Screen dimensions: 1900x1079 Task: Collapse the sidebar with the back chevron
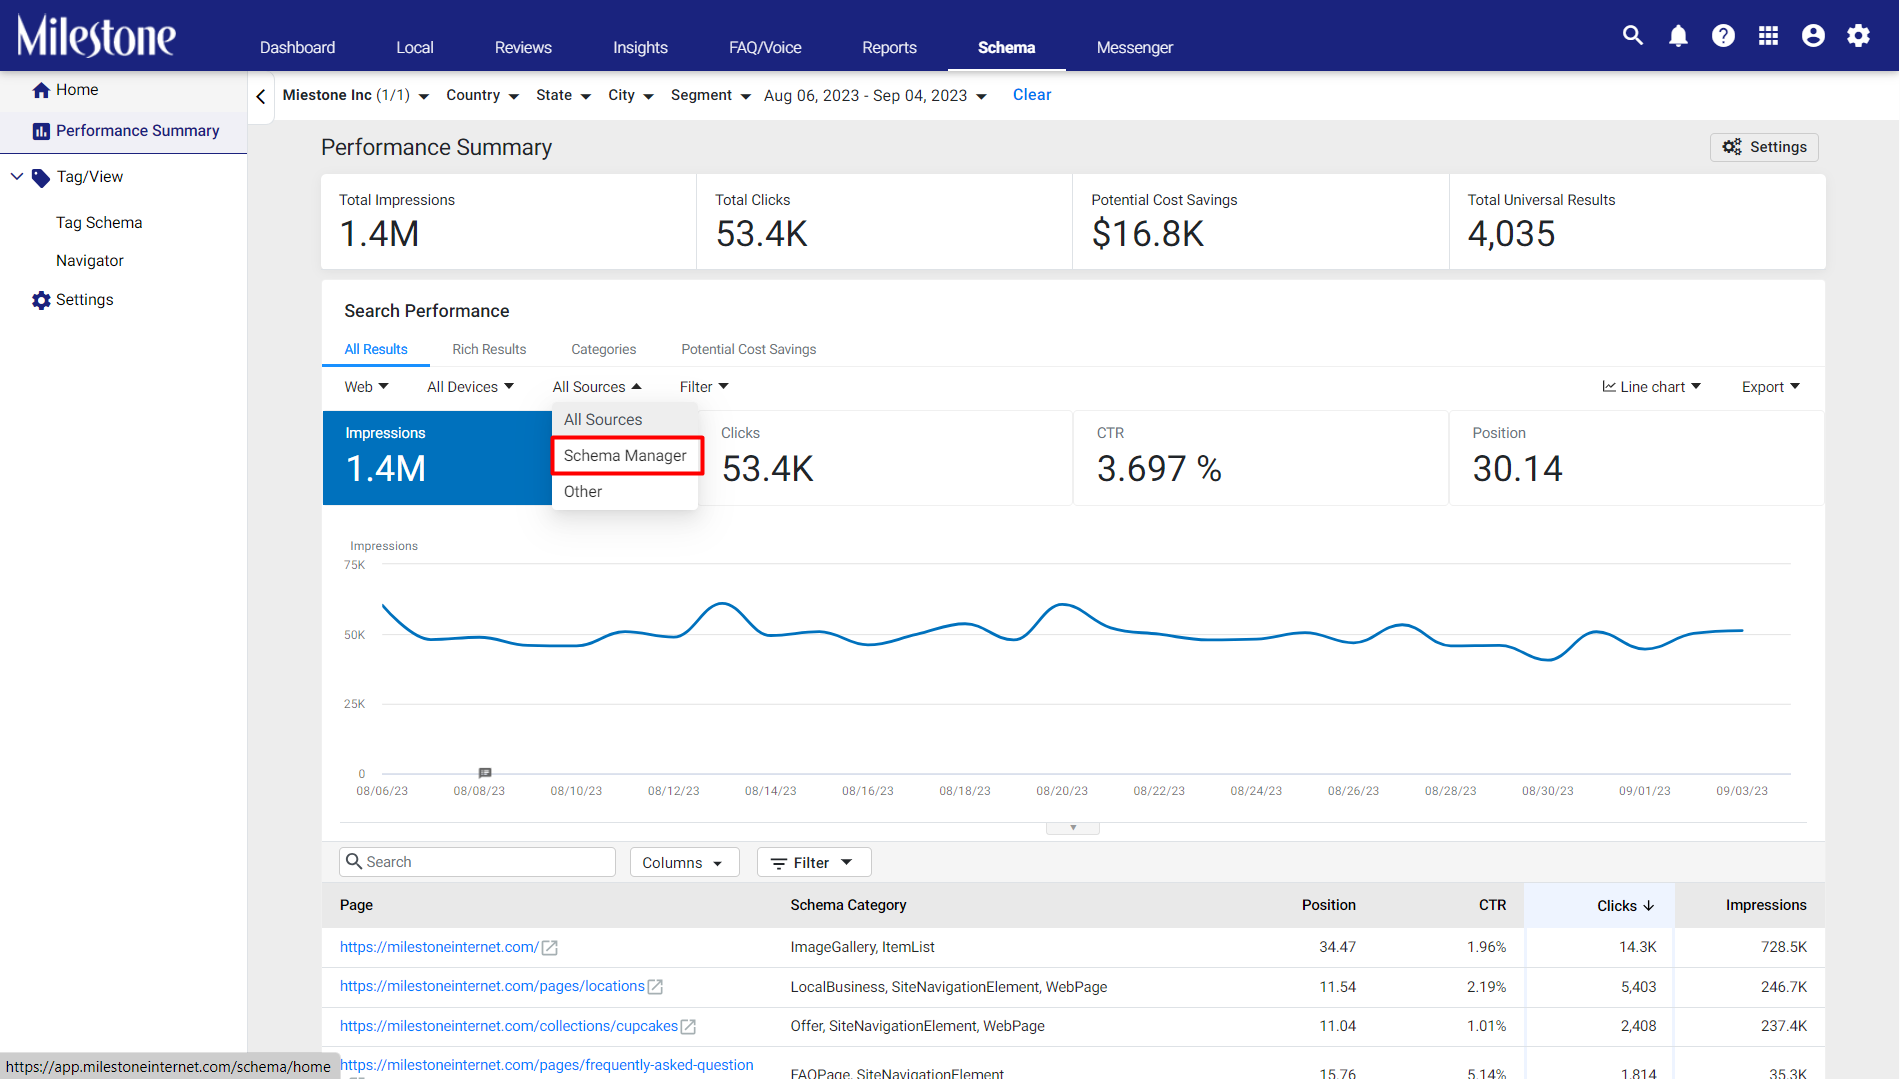point(261,97)
